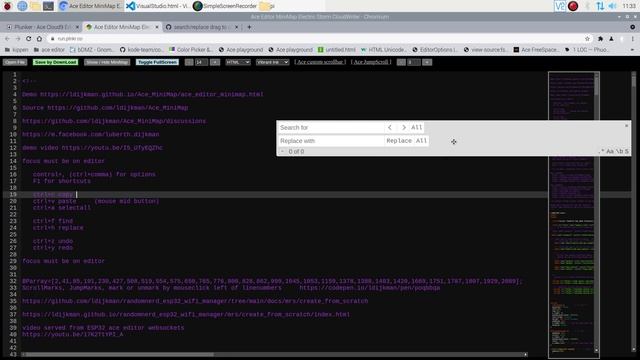Click the Toggle FullScreen button
The height and width of the screenshot is (360, 640).
(x=157, y=62)
